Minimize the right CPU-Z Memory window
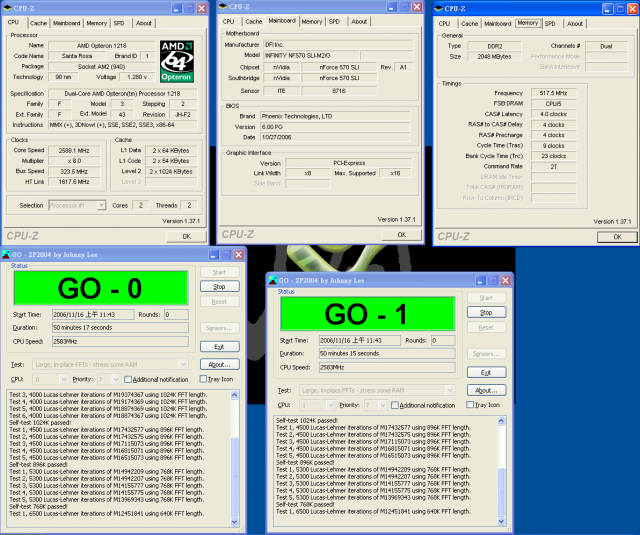The image size is (640, 535). point(608,9)
